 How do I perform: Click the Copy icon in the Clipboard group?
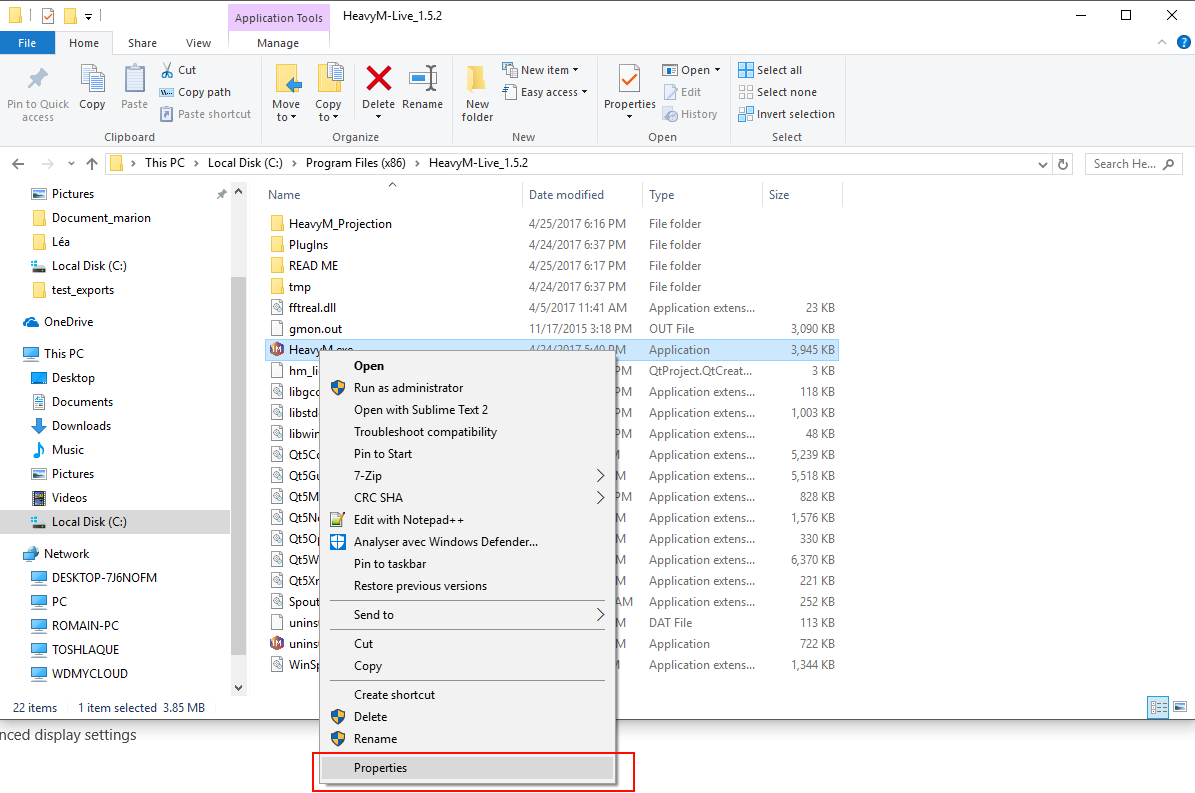[x=92, y=80]
